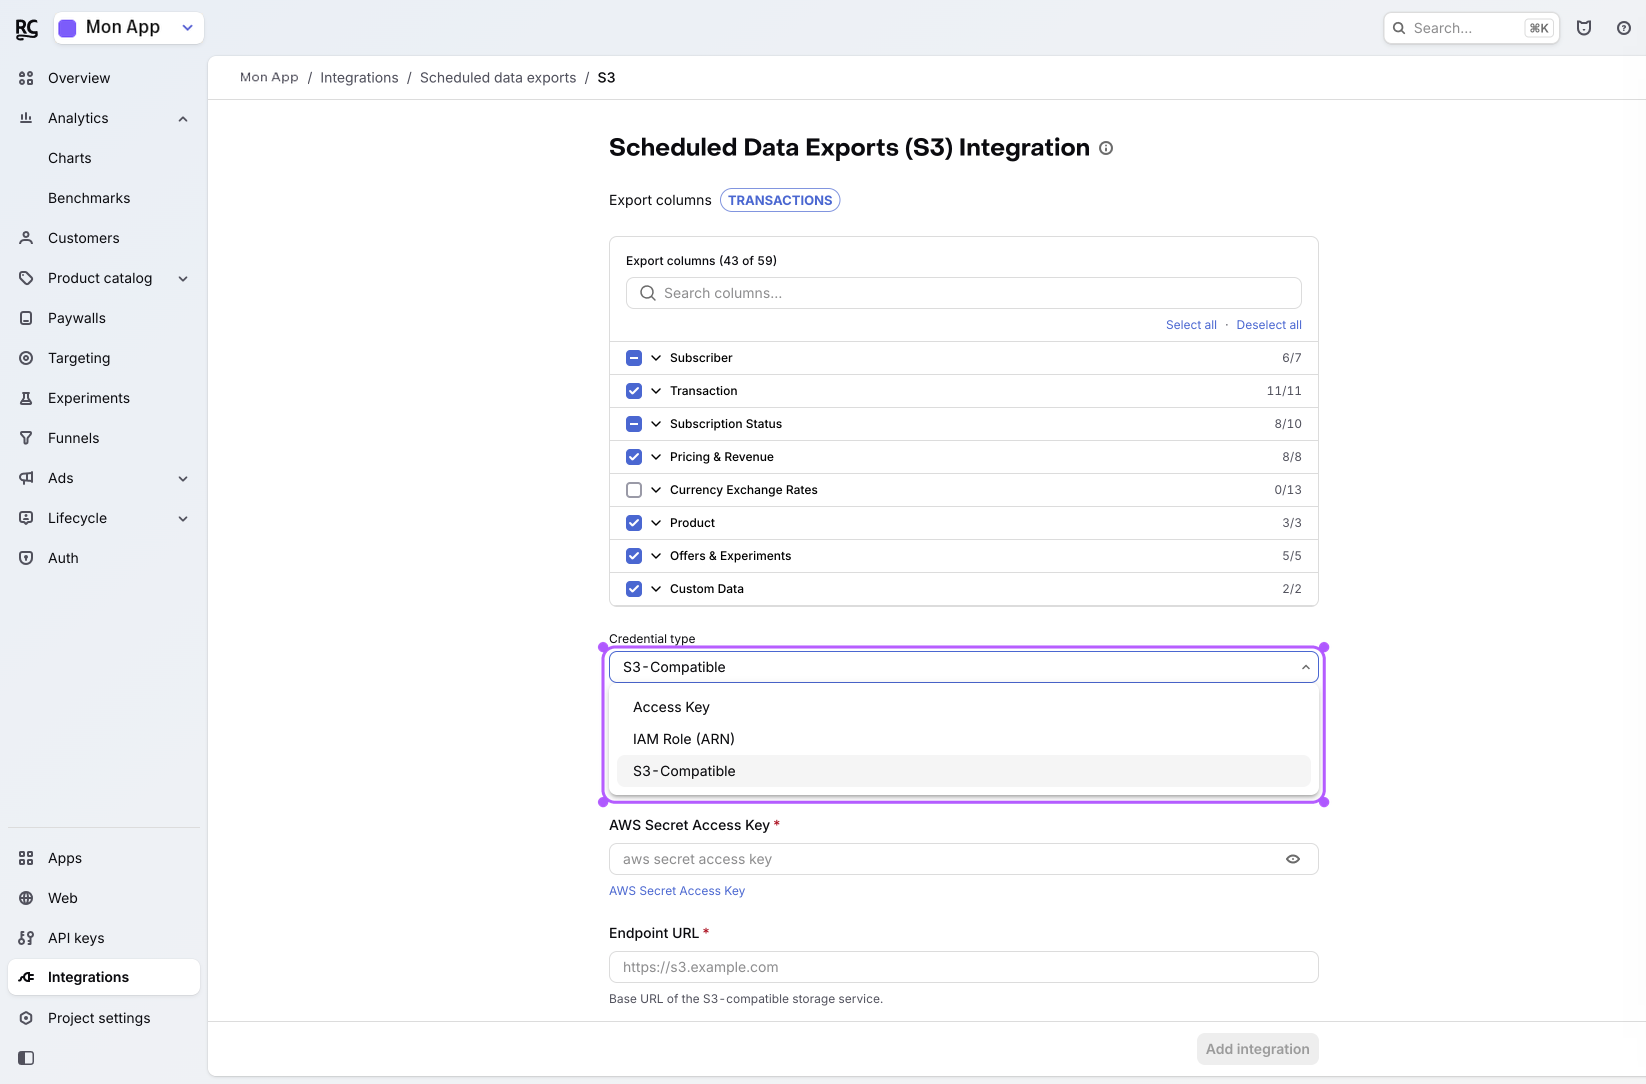This screenshot has height=1084, width=1646.
Task: Click the Apps grid icon
Action: pyautogui.click(x=26, y=858)
